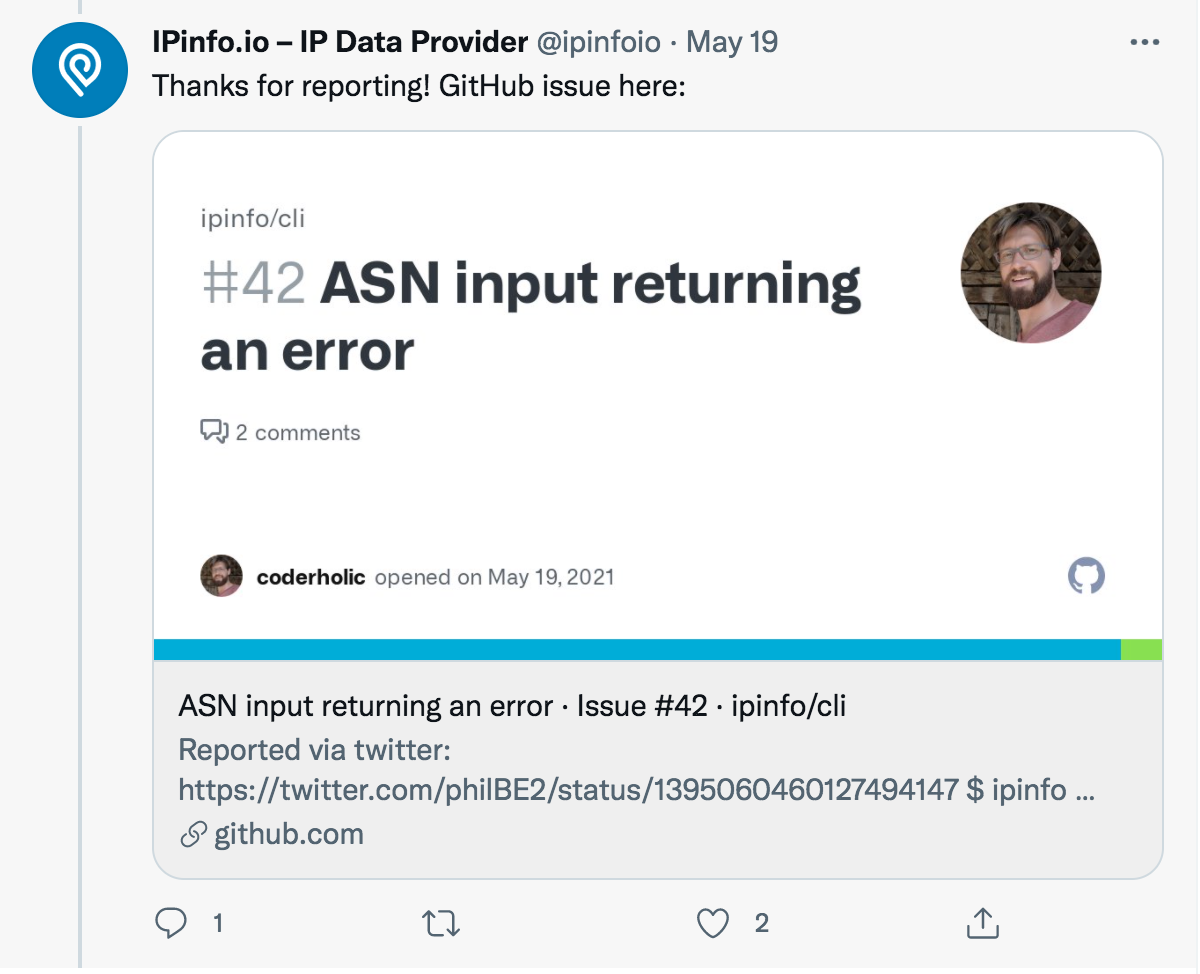1200x974 pixels.
Task: Click the GitHub octocat logo in card
Action: coord(1086,576)
